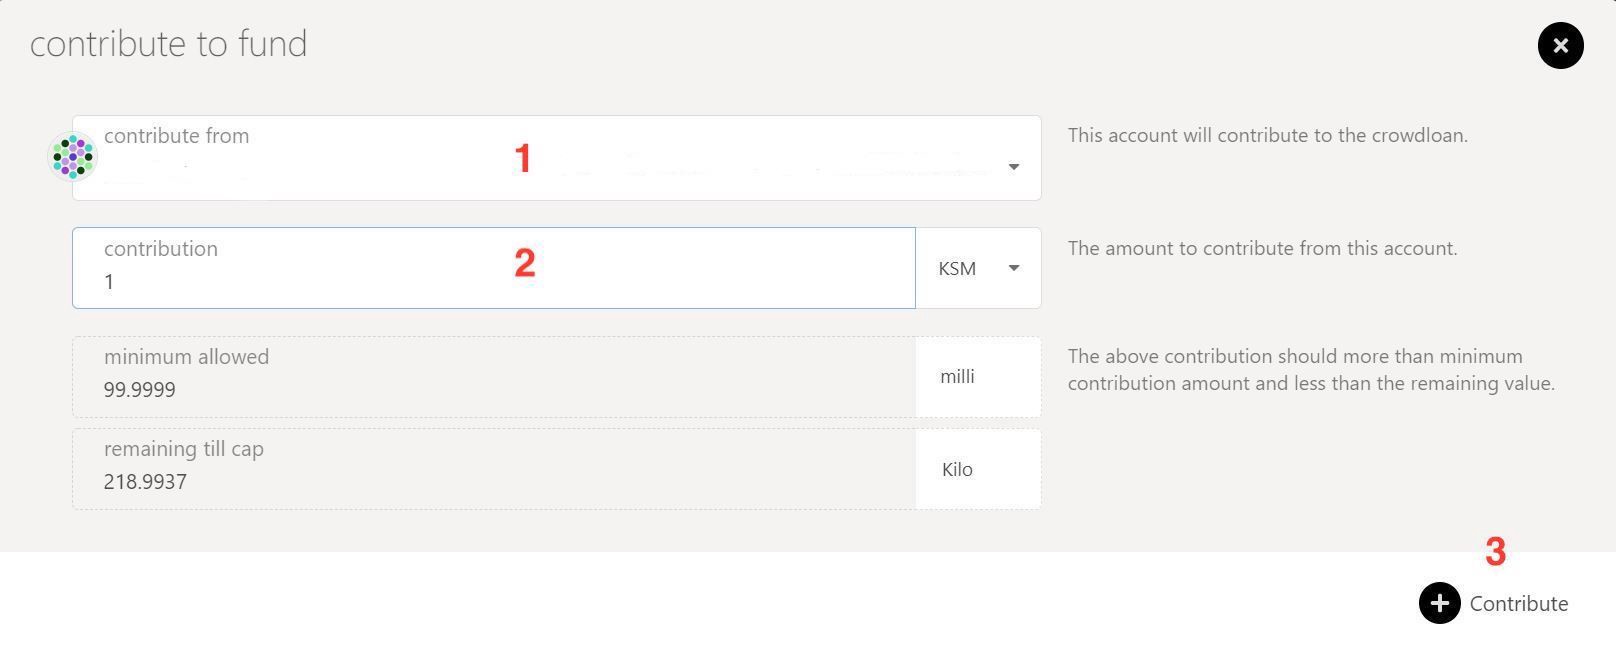Expand the contribute from dropdown arrow
Viewport: 1616px width, 649px height.
point(1013,167)
